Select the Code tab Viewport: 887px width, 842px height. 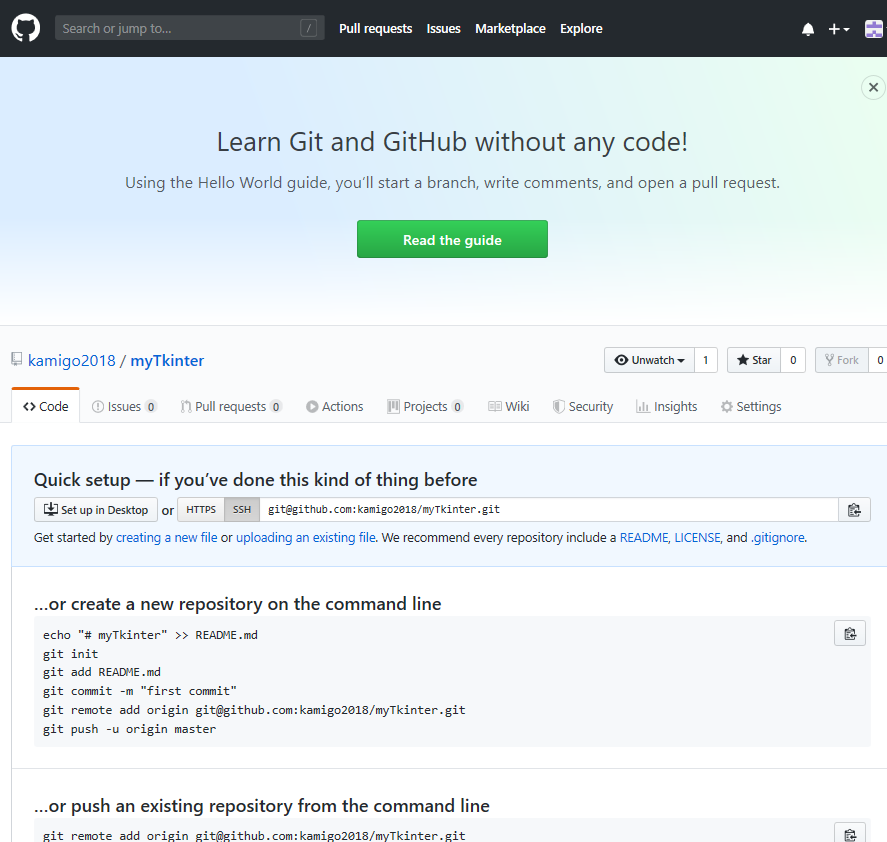46,406
